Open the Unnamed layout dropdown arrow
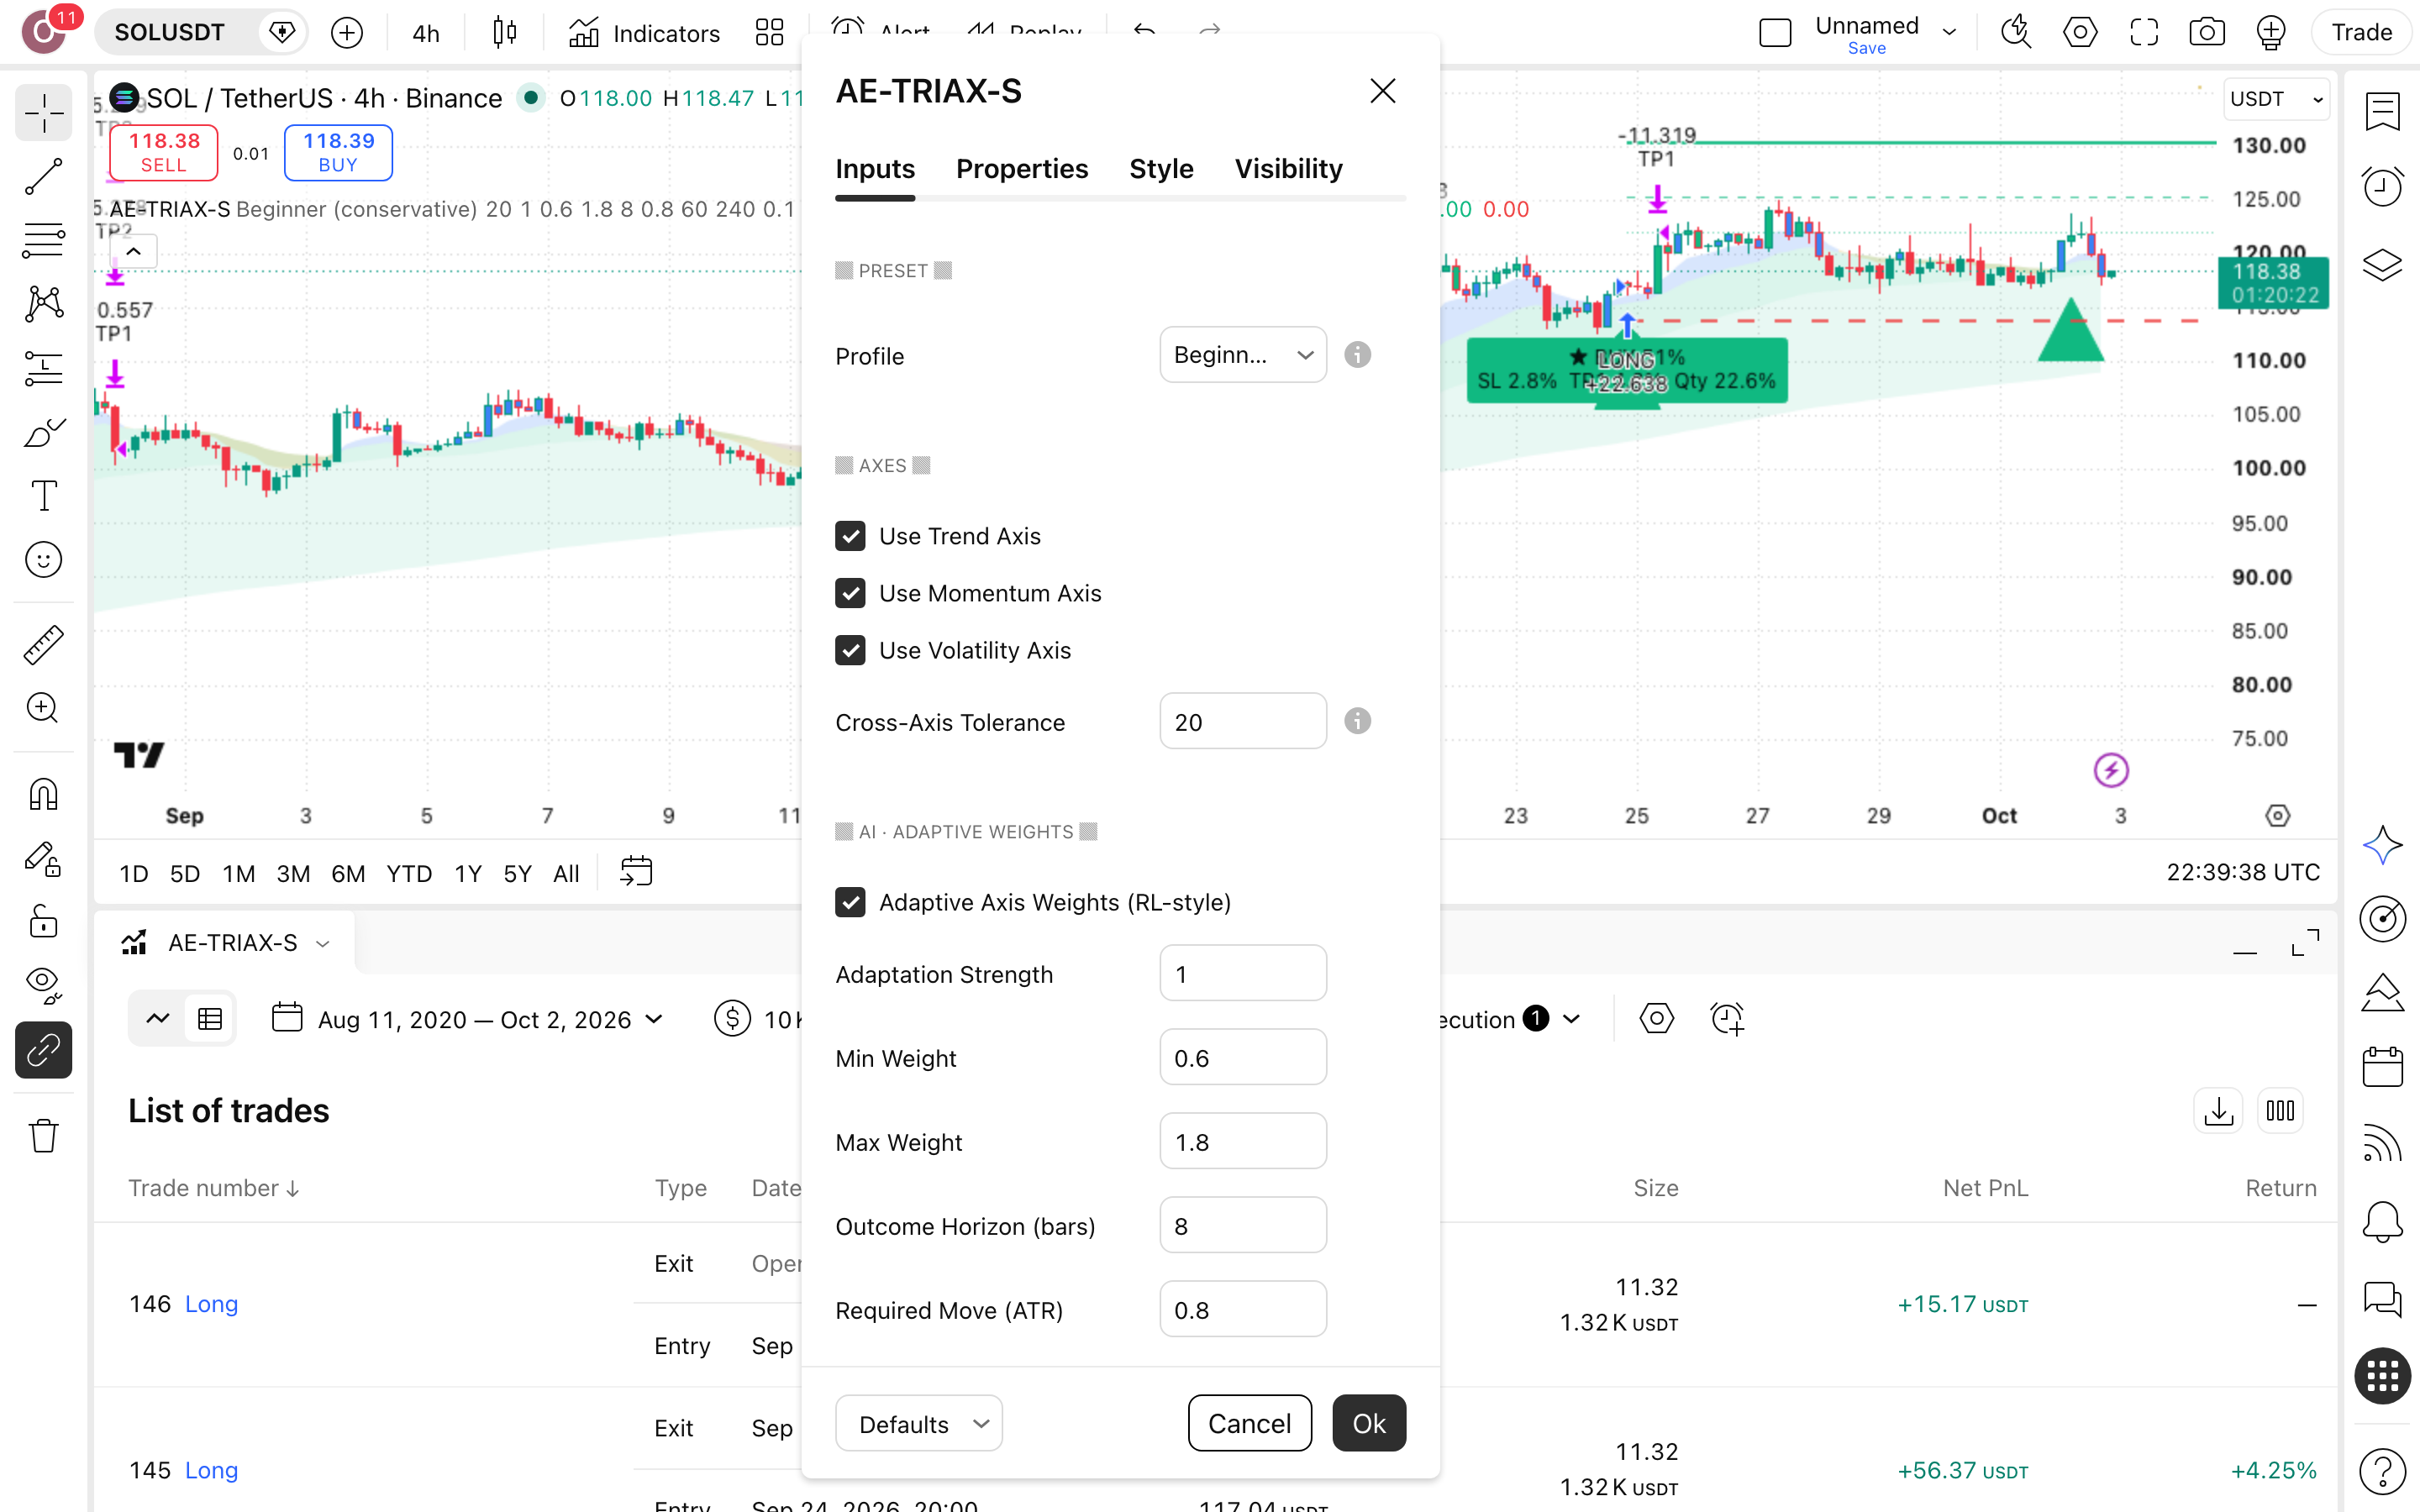 (x=1949, y=32)
